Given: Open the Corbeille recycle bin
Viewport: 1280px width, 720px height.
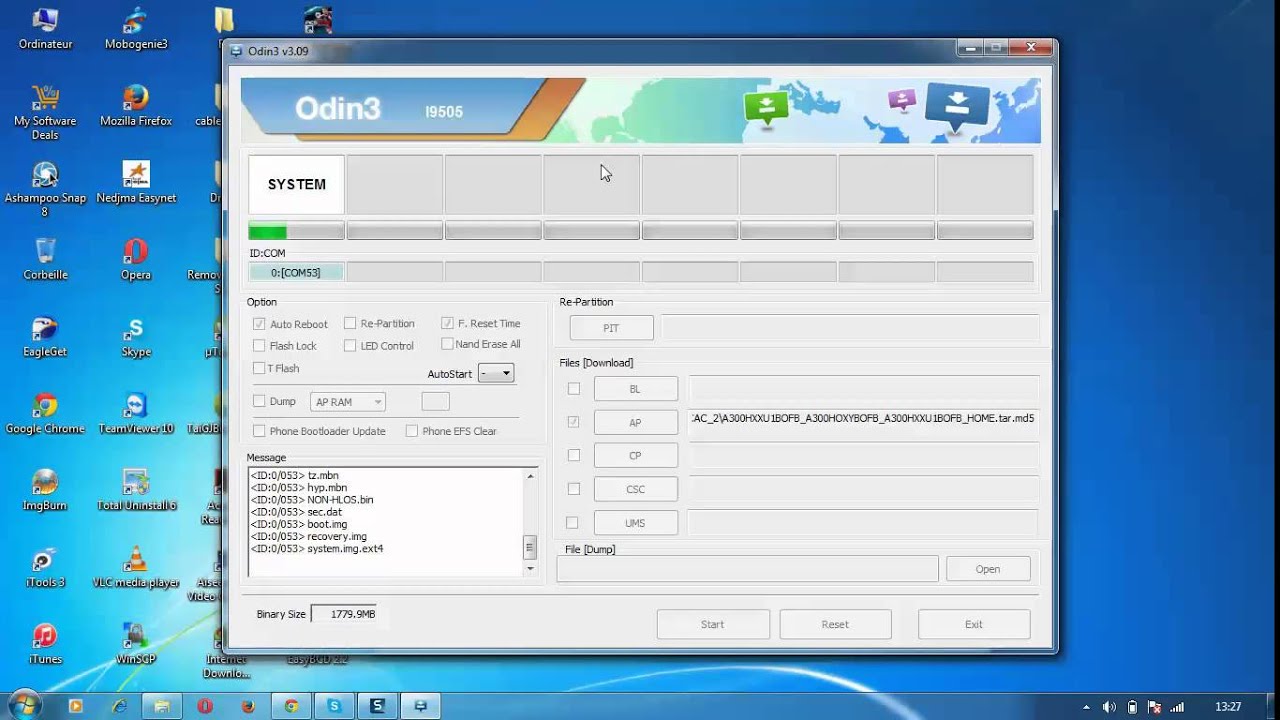Looking at the screenshot, I should pyautogui.click(x=45, y=259).
